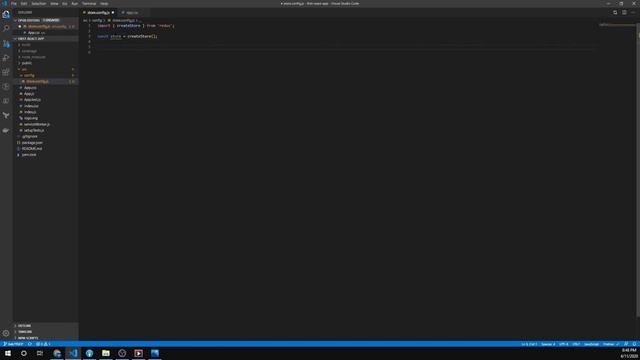Click Visual Studio Code taskbar icon

click(x=73, y=353)
